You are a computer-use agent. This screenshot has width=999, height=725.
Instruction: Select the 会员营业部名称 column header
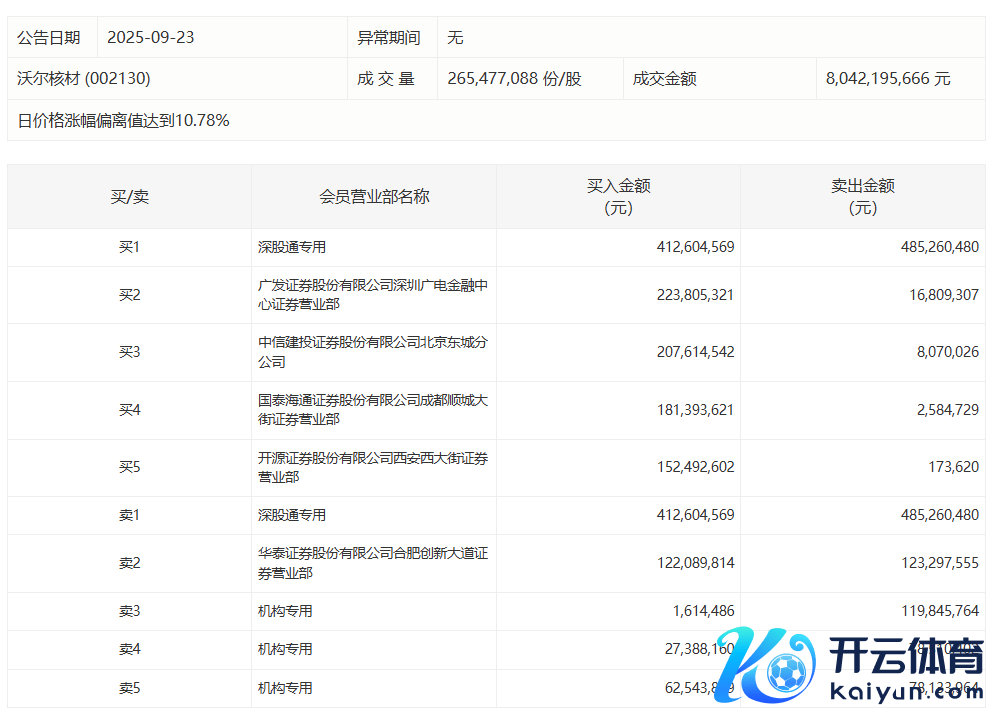pos(374,197)
